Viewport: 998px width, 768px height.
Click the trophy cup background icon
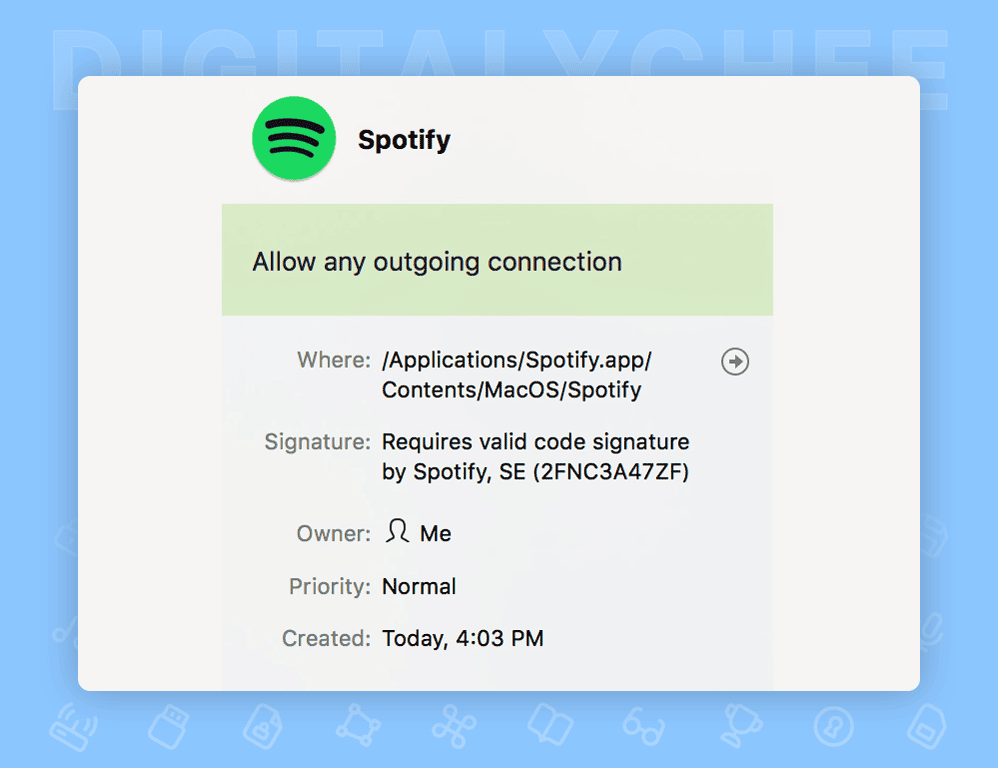point(741,725)
